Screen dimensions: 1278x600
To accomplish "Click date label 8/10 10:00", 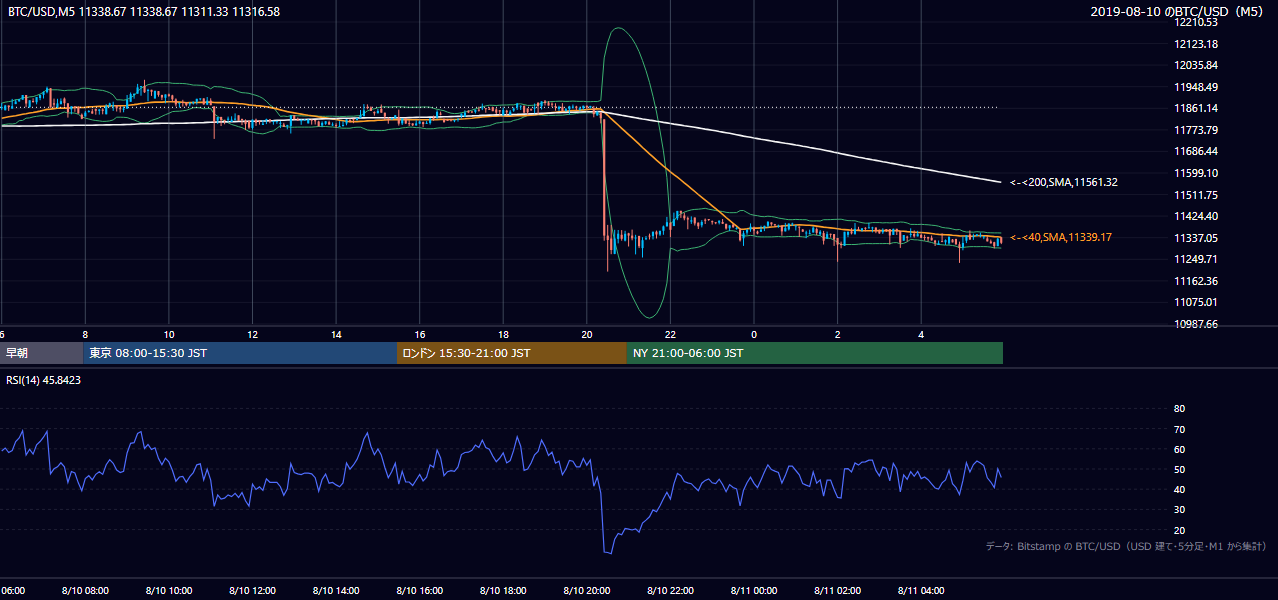I will pyautogui.click(x=168, y=591).
